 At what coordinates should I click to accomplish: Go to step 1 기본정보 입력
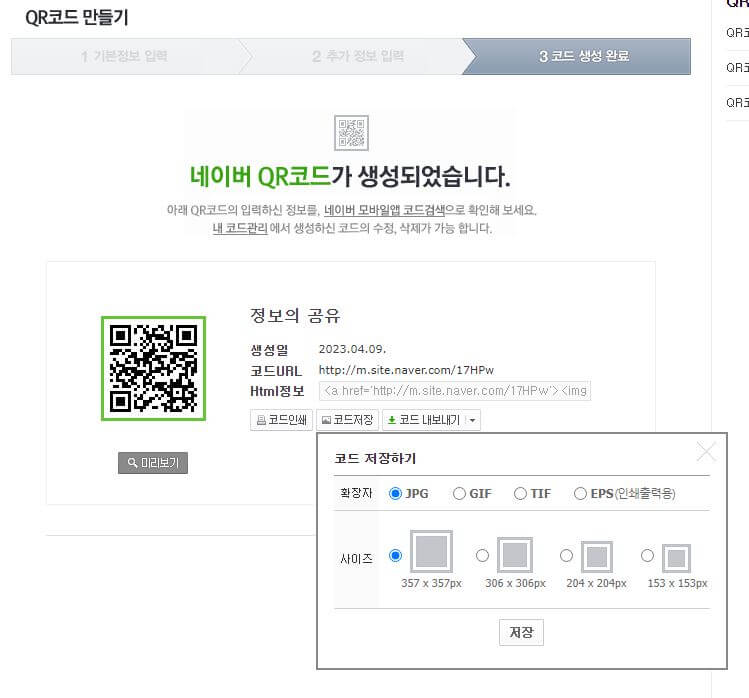(x=124, y=56)
